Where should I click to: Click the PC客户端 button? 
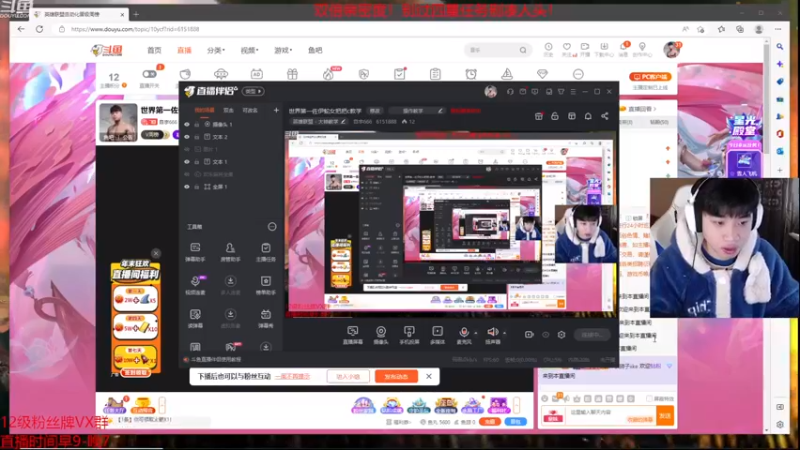point(650,77)
